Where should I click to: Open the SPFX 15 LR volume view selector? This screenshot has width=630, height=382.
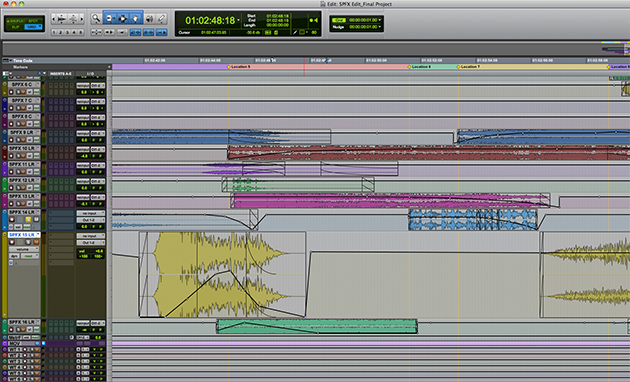(x=24, y=249)
